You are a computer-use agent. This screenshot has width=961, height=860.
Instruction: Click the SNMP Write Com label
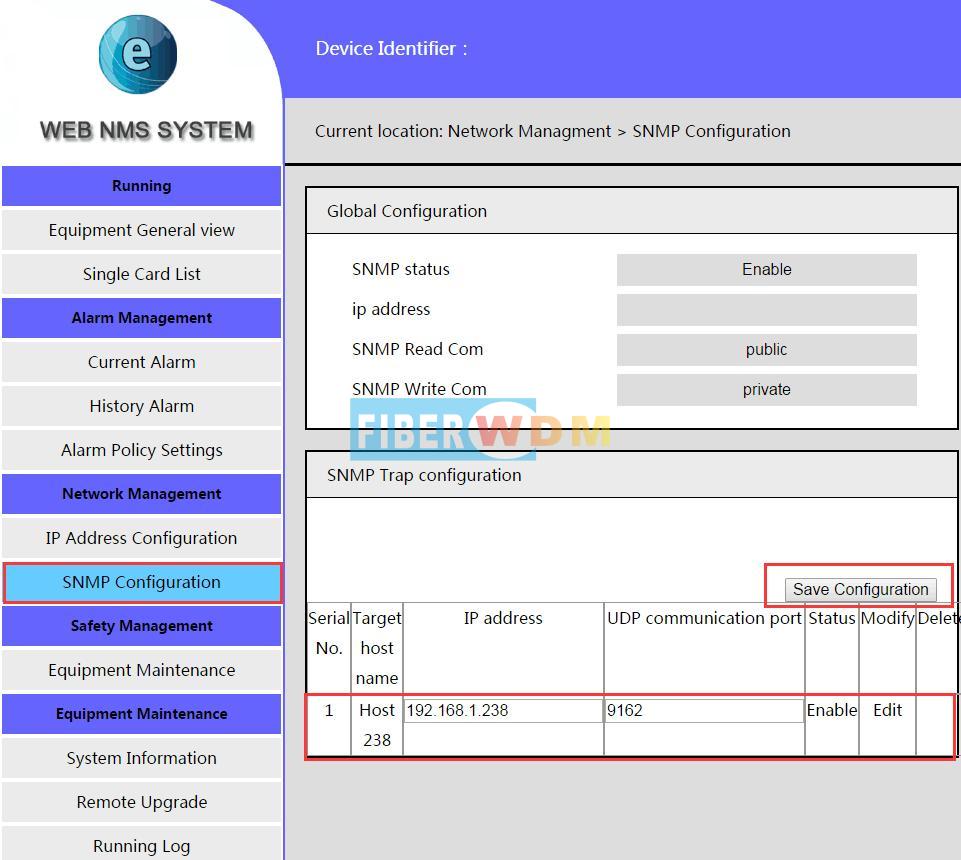[x=419, y=389]
